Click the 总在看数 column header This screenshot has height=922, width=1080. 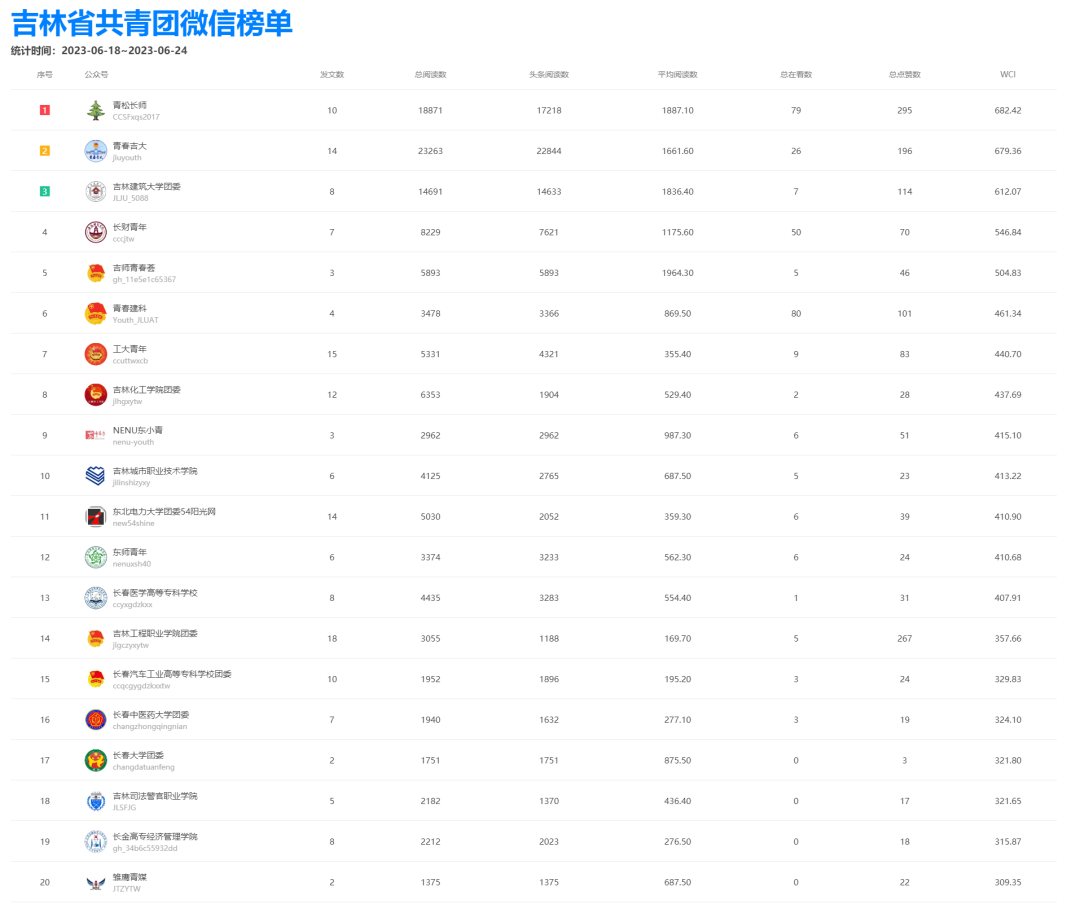tap(796, 74)
